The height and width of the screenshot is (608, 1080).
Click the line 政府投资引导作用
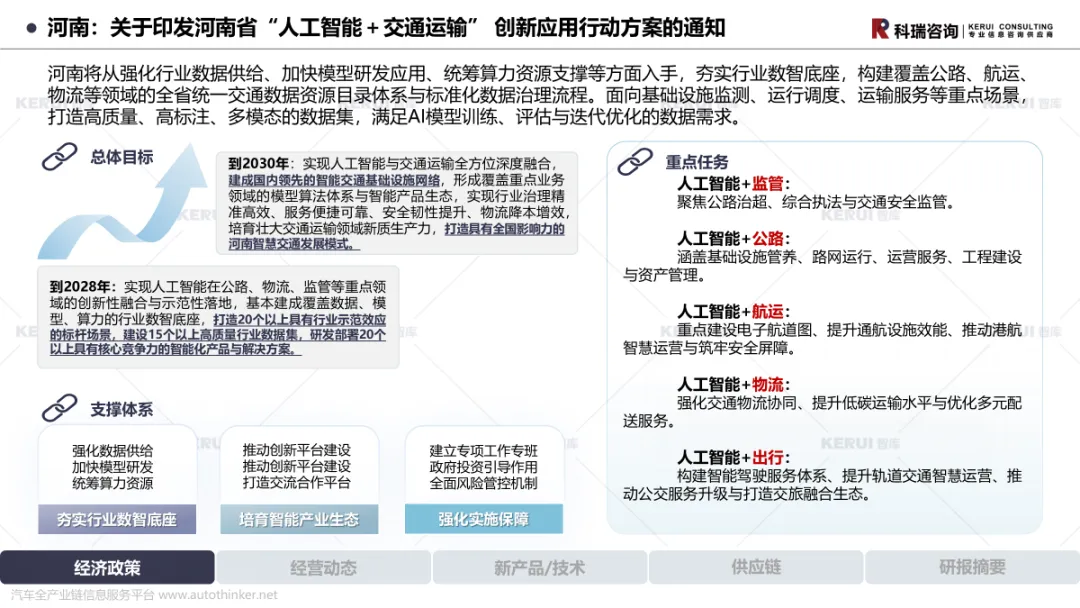484,467
